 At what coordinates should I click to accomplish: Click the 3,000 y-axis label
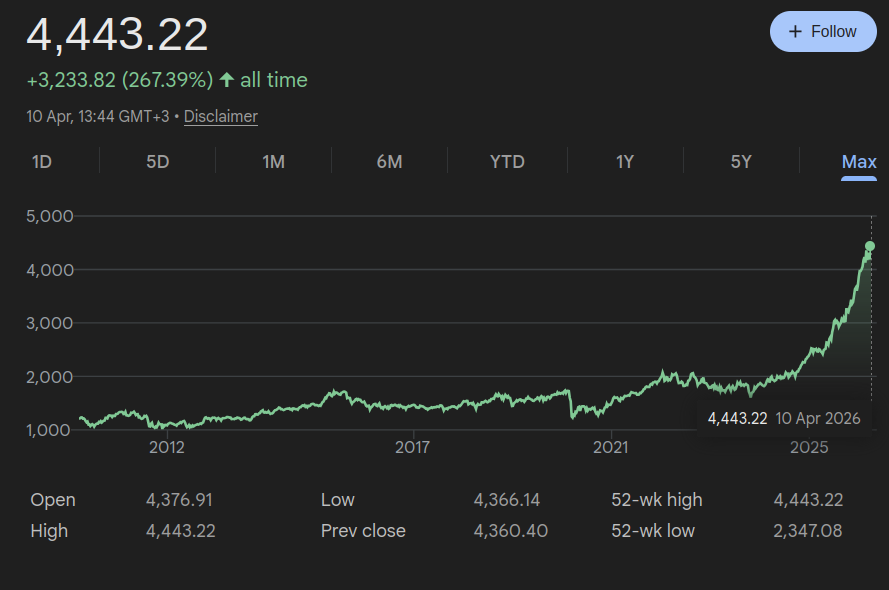49,323
